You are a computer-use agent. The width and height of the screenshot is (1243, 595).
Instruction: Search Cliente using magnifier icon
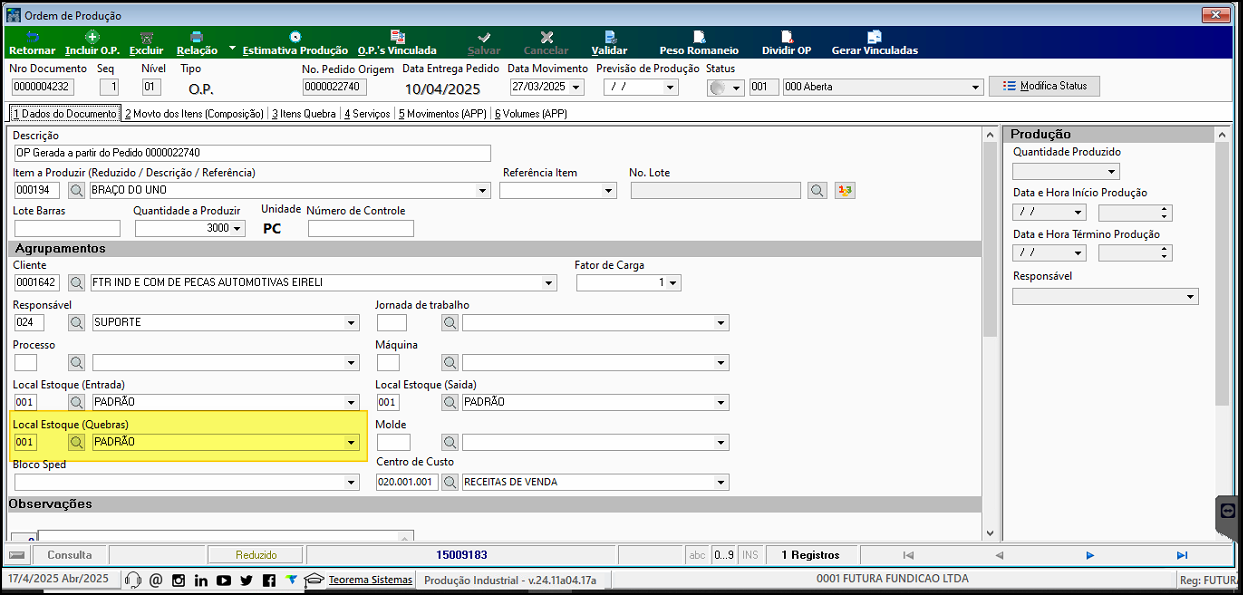click(77, 283)
